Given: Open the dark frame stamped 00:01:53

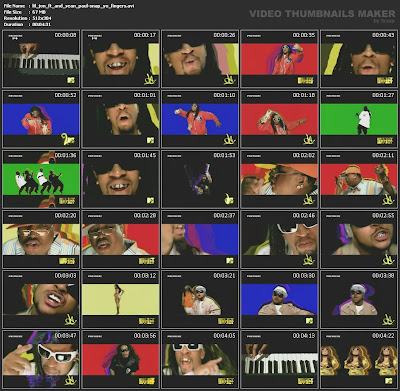Looking at the screenshot, I should click(x=200, y=179).
